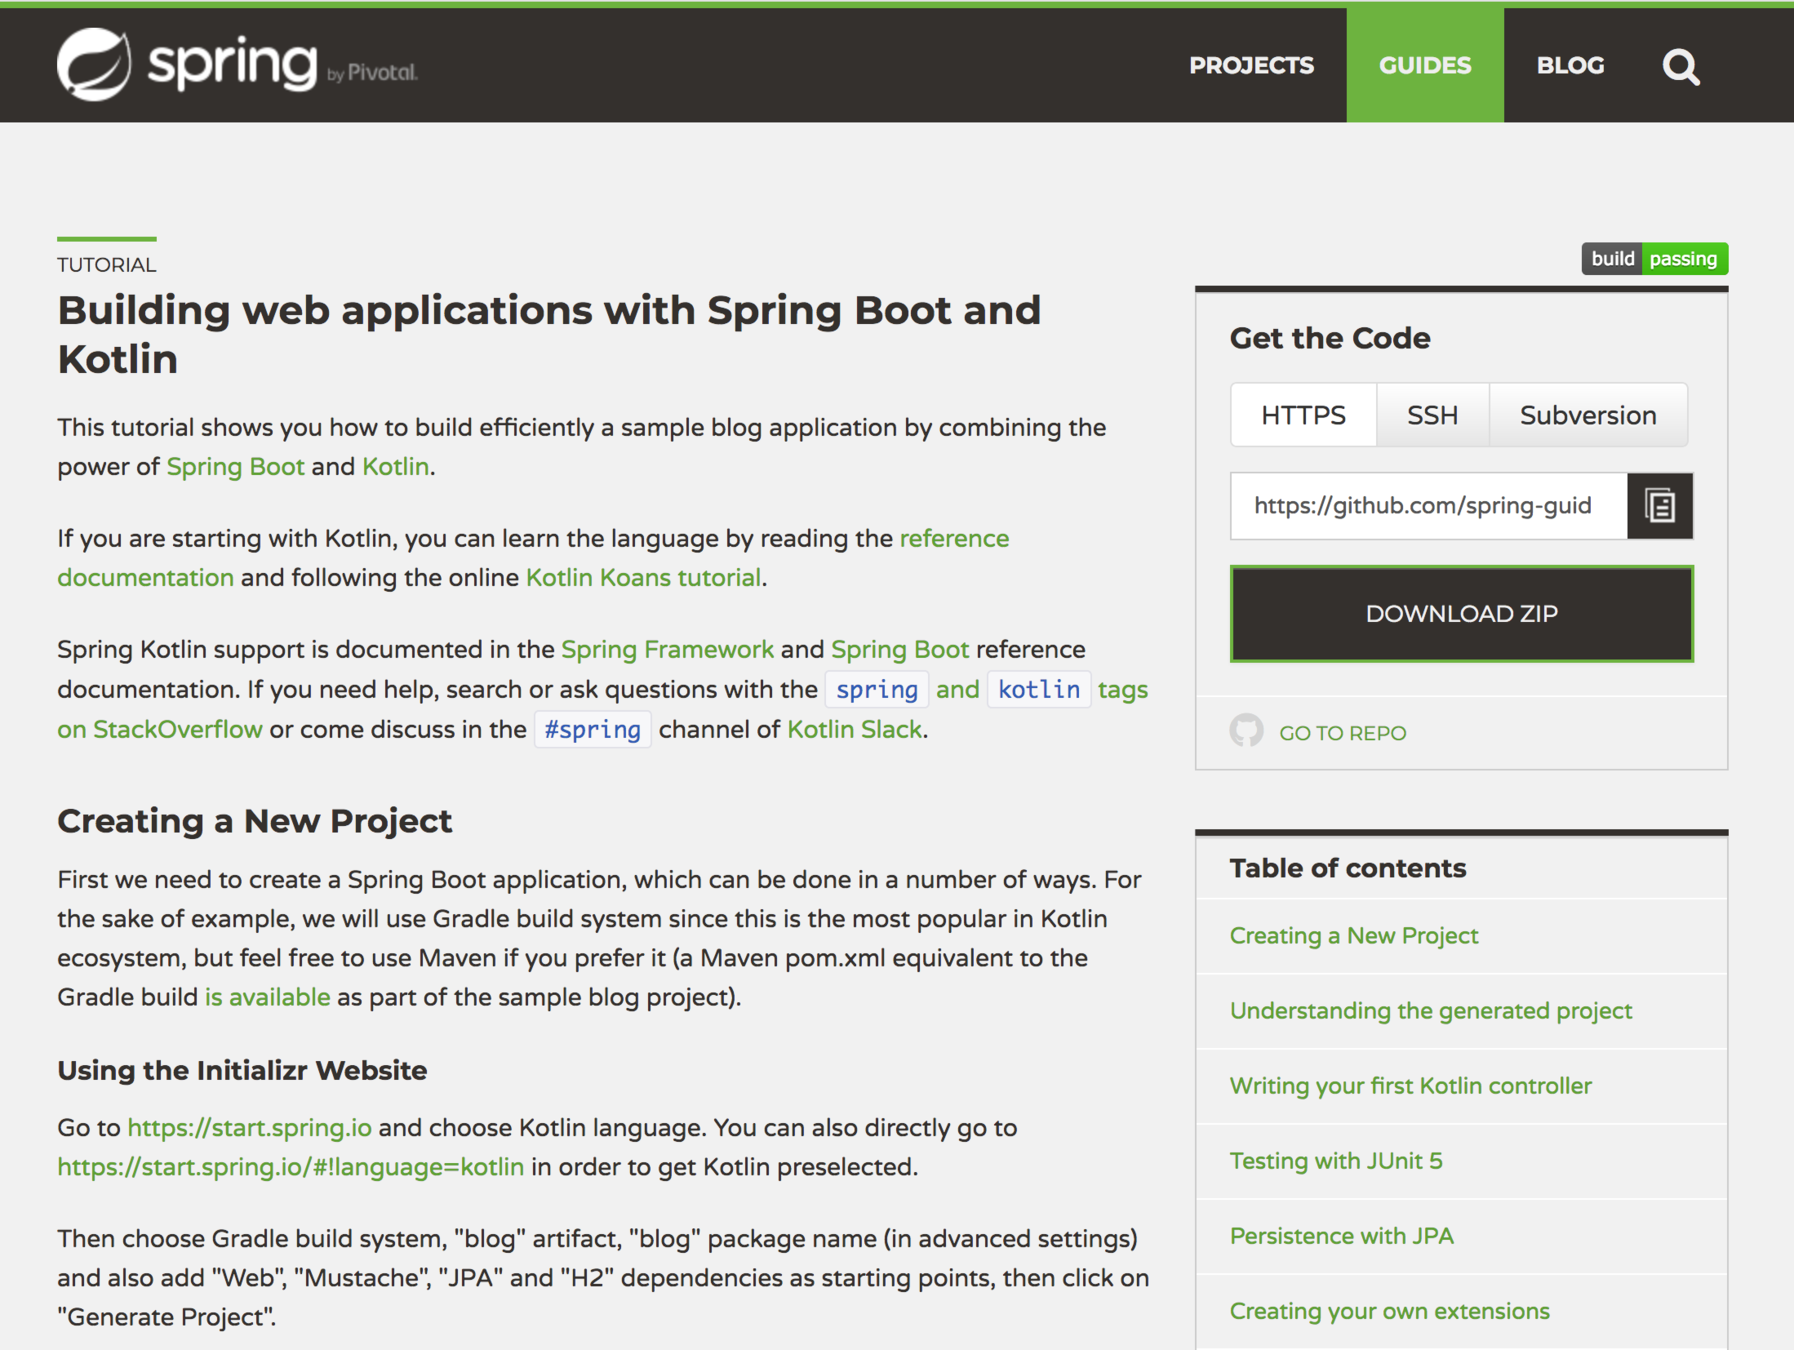Image resolution: width=1794 pixels, height=1350 pixels.
Task: Open https://start.spring.io link
Action: coord(249,1128)
